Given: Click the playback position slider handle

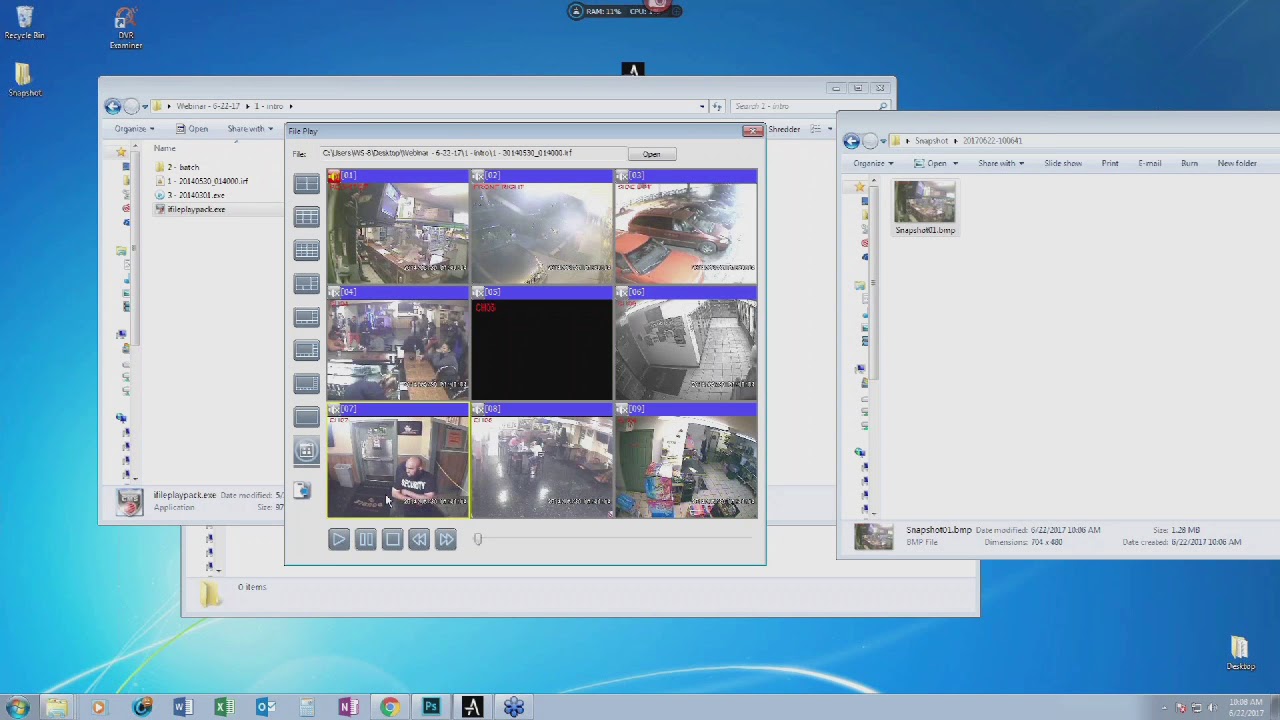Looking at the screenshot, I should [478, 540].
